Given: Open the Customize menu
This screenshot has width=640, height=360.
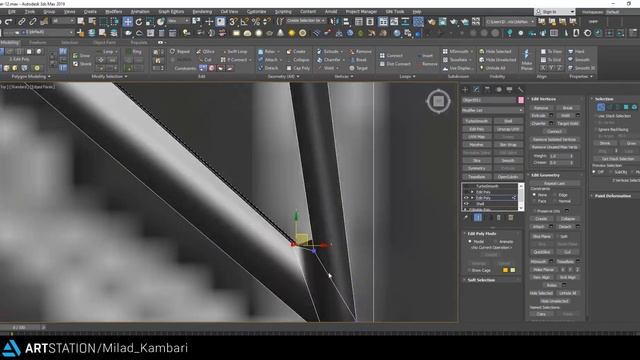Looking at the screenshot, I should point(256,12).
